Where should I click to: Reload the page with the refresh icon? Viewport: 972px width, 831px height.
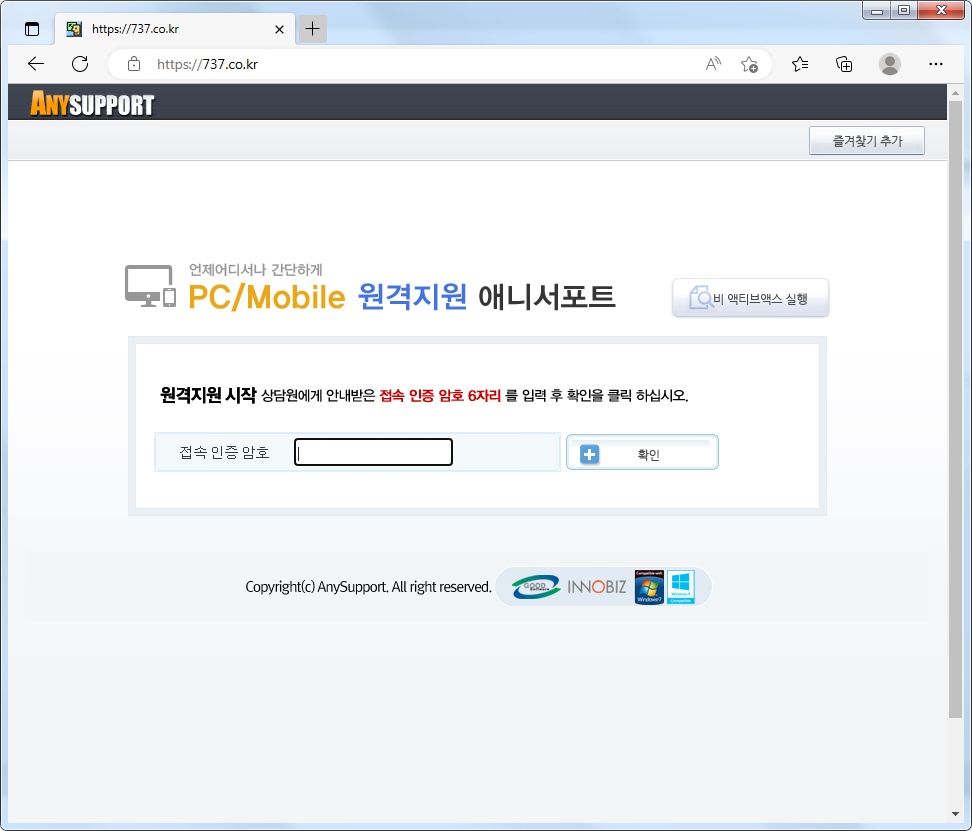click(x=80, y=64)
